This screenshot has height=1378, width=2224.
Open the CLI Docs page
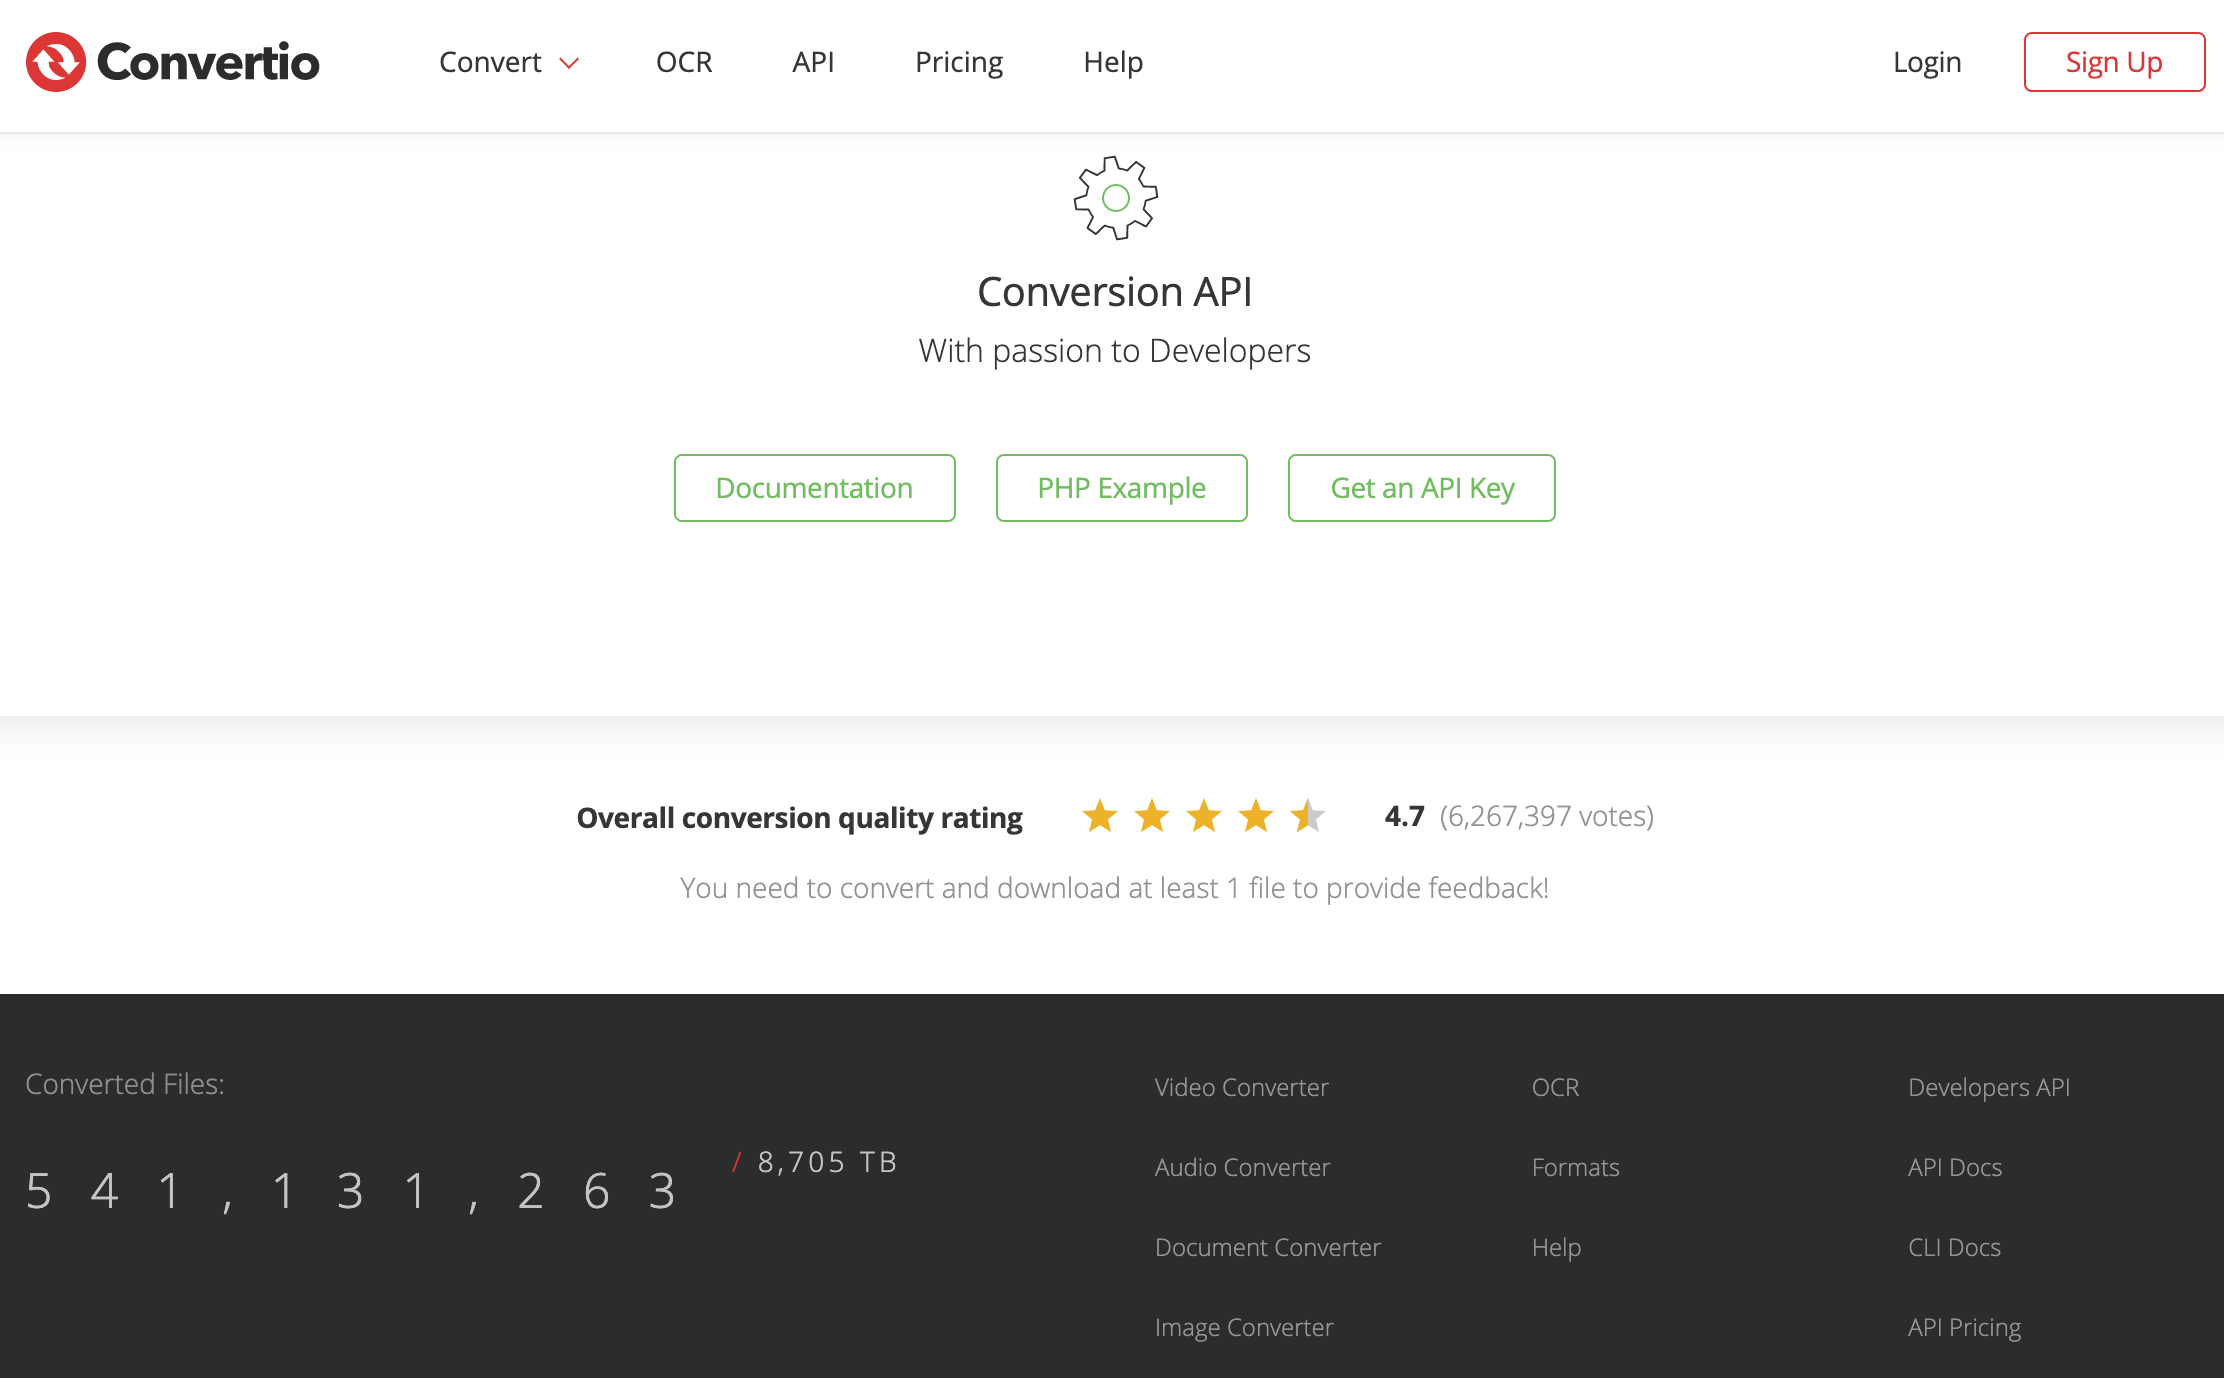[x=1953, y=1247]
